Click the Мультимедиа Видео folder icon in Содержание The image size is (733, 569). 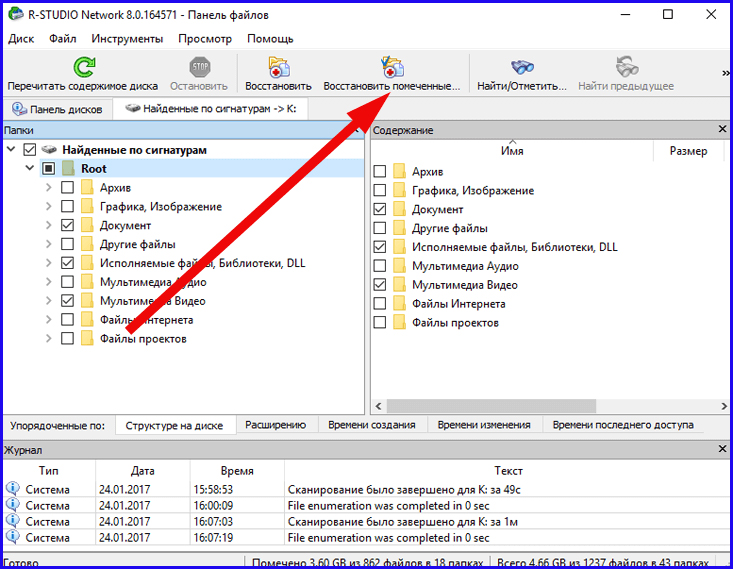[399, 285]
